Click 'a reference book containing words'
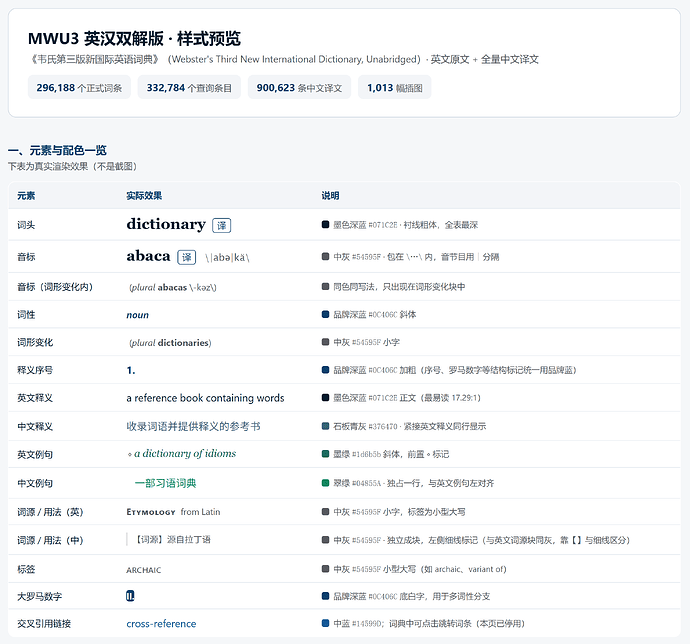Viewport: 690px width, 644px height. pos(205,398)
